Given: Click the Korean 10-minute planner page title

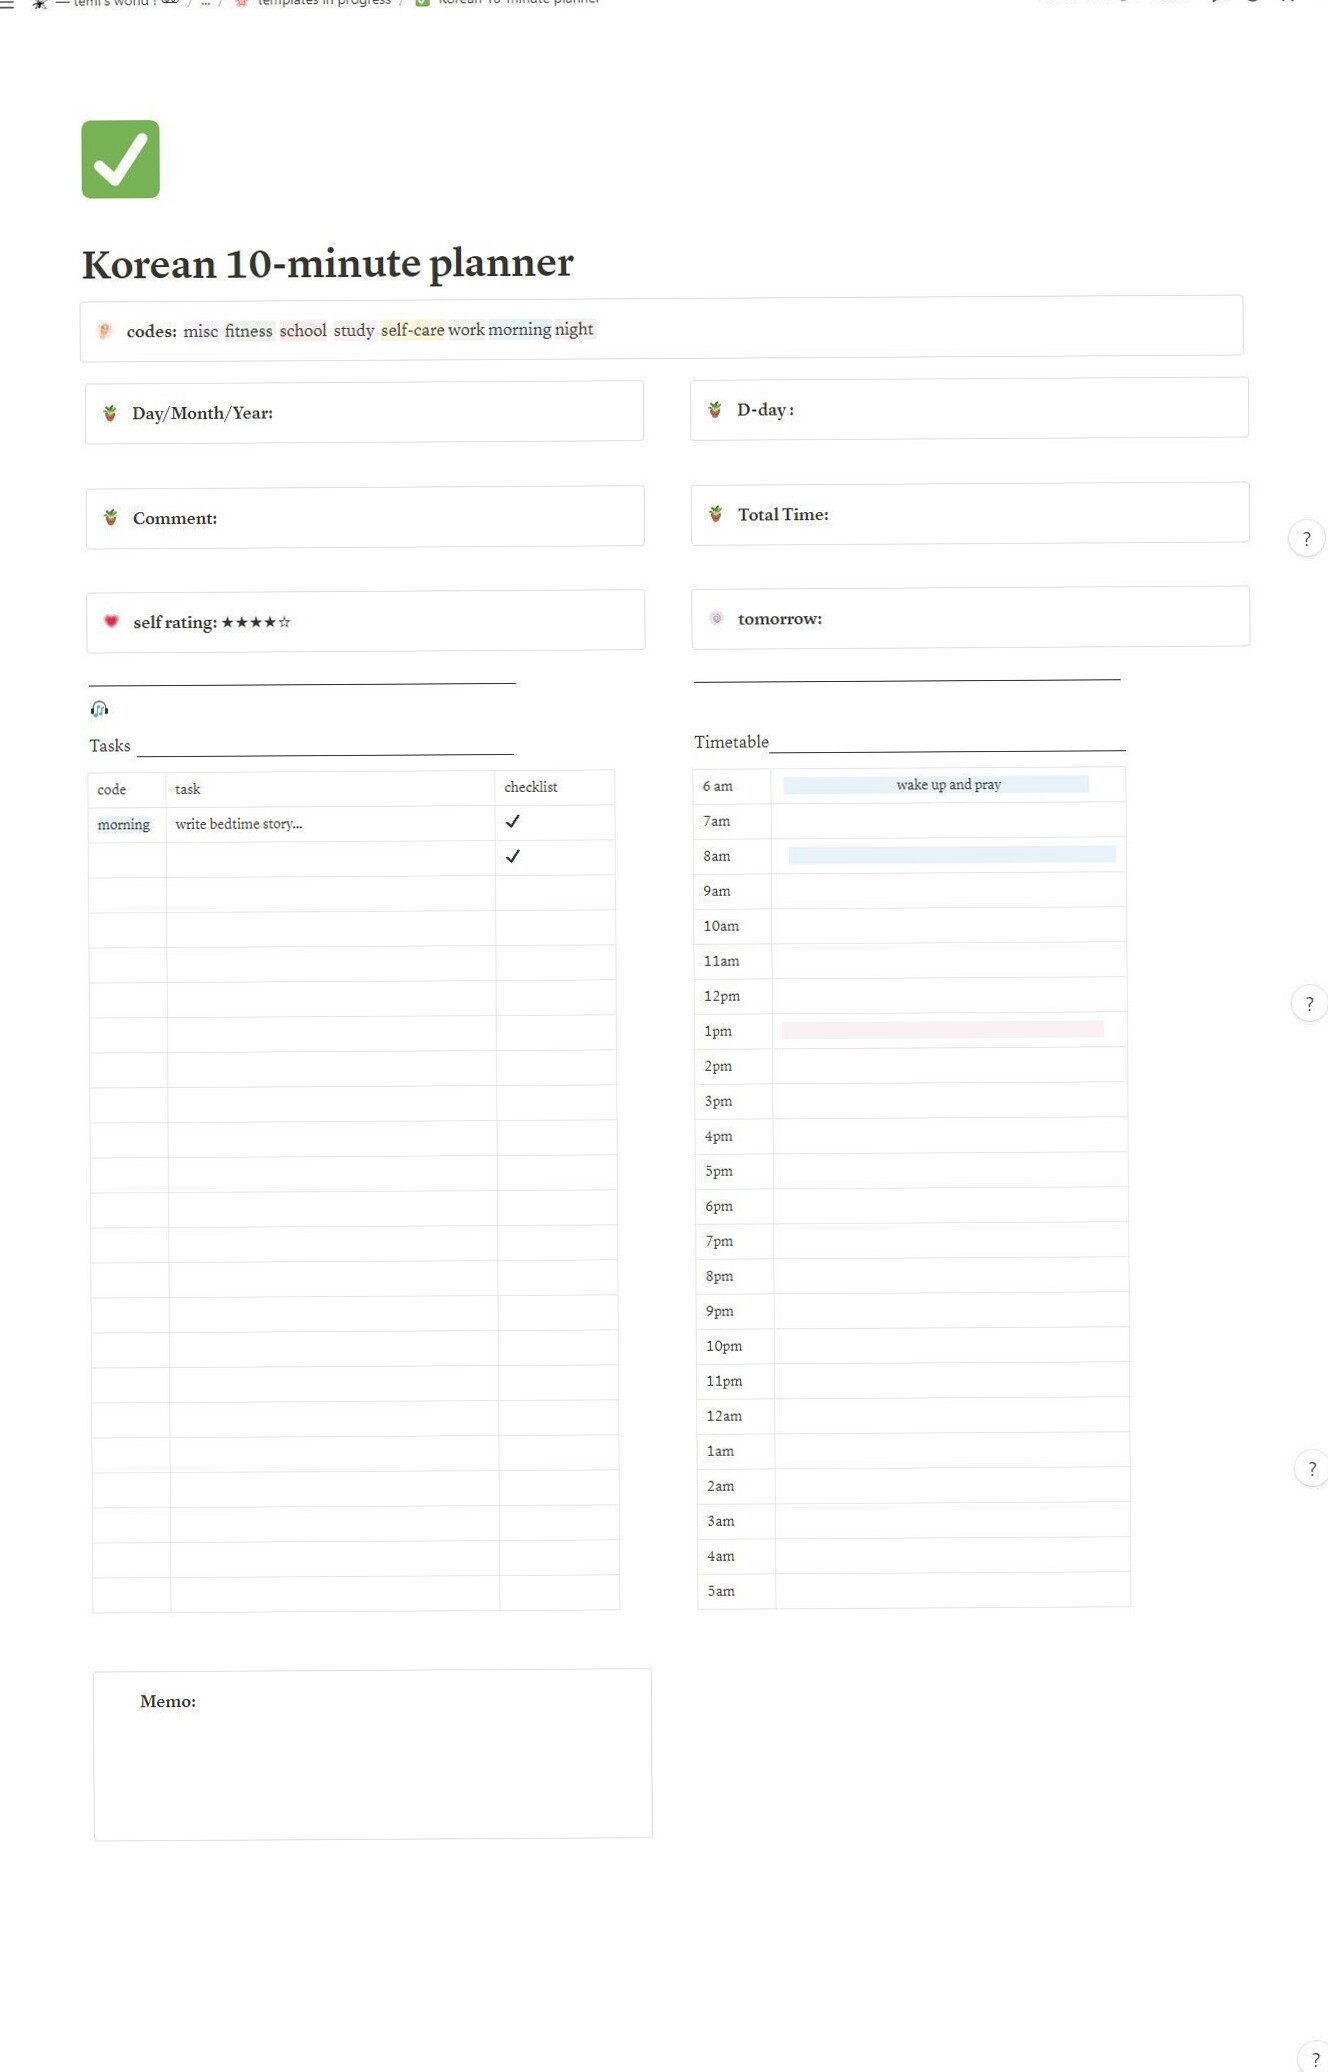Looking at the screenshot, I should coord(327,263).
